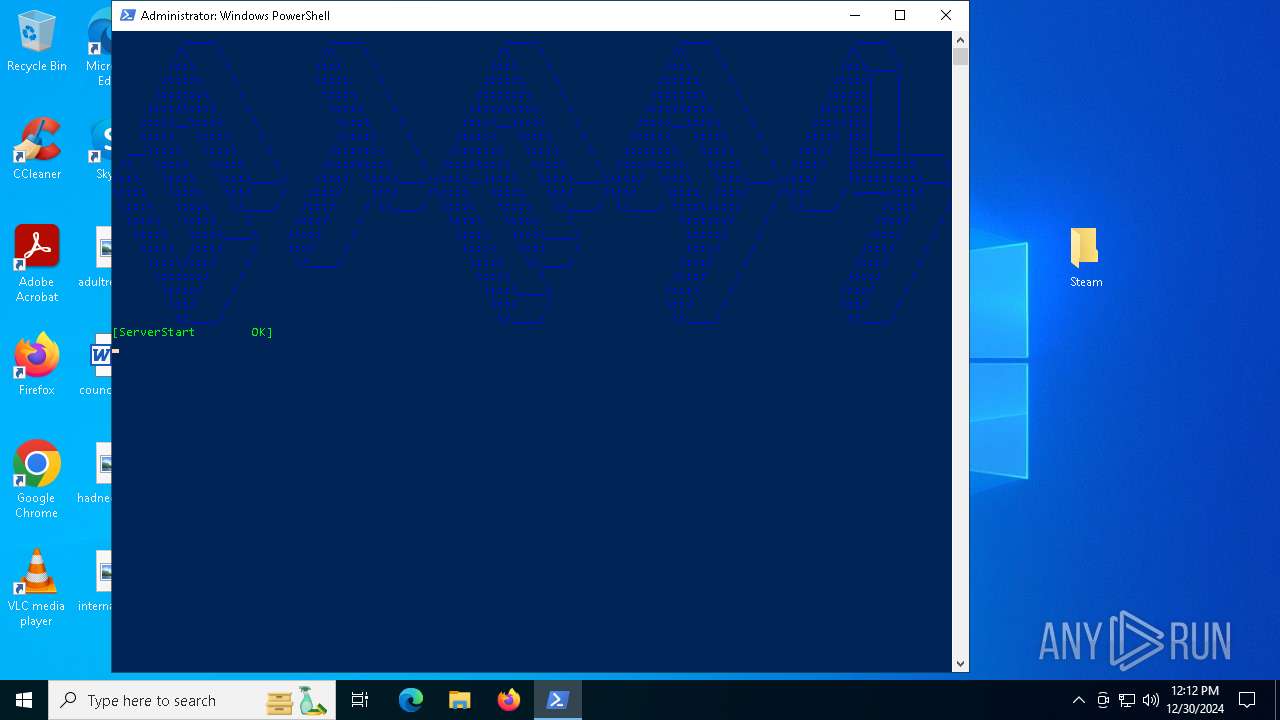Open Adobe Acrobat desktop shortcut
The image size is (1280, 720).
pos(37,264)
